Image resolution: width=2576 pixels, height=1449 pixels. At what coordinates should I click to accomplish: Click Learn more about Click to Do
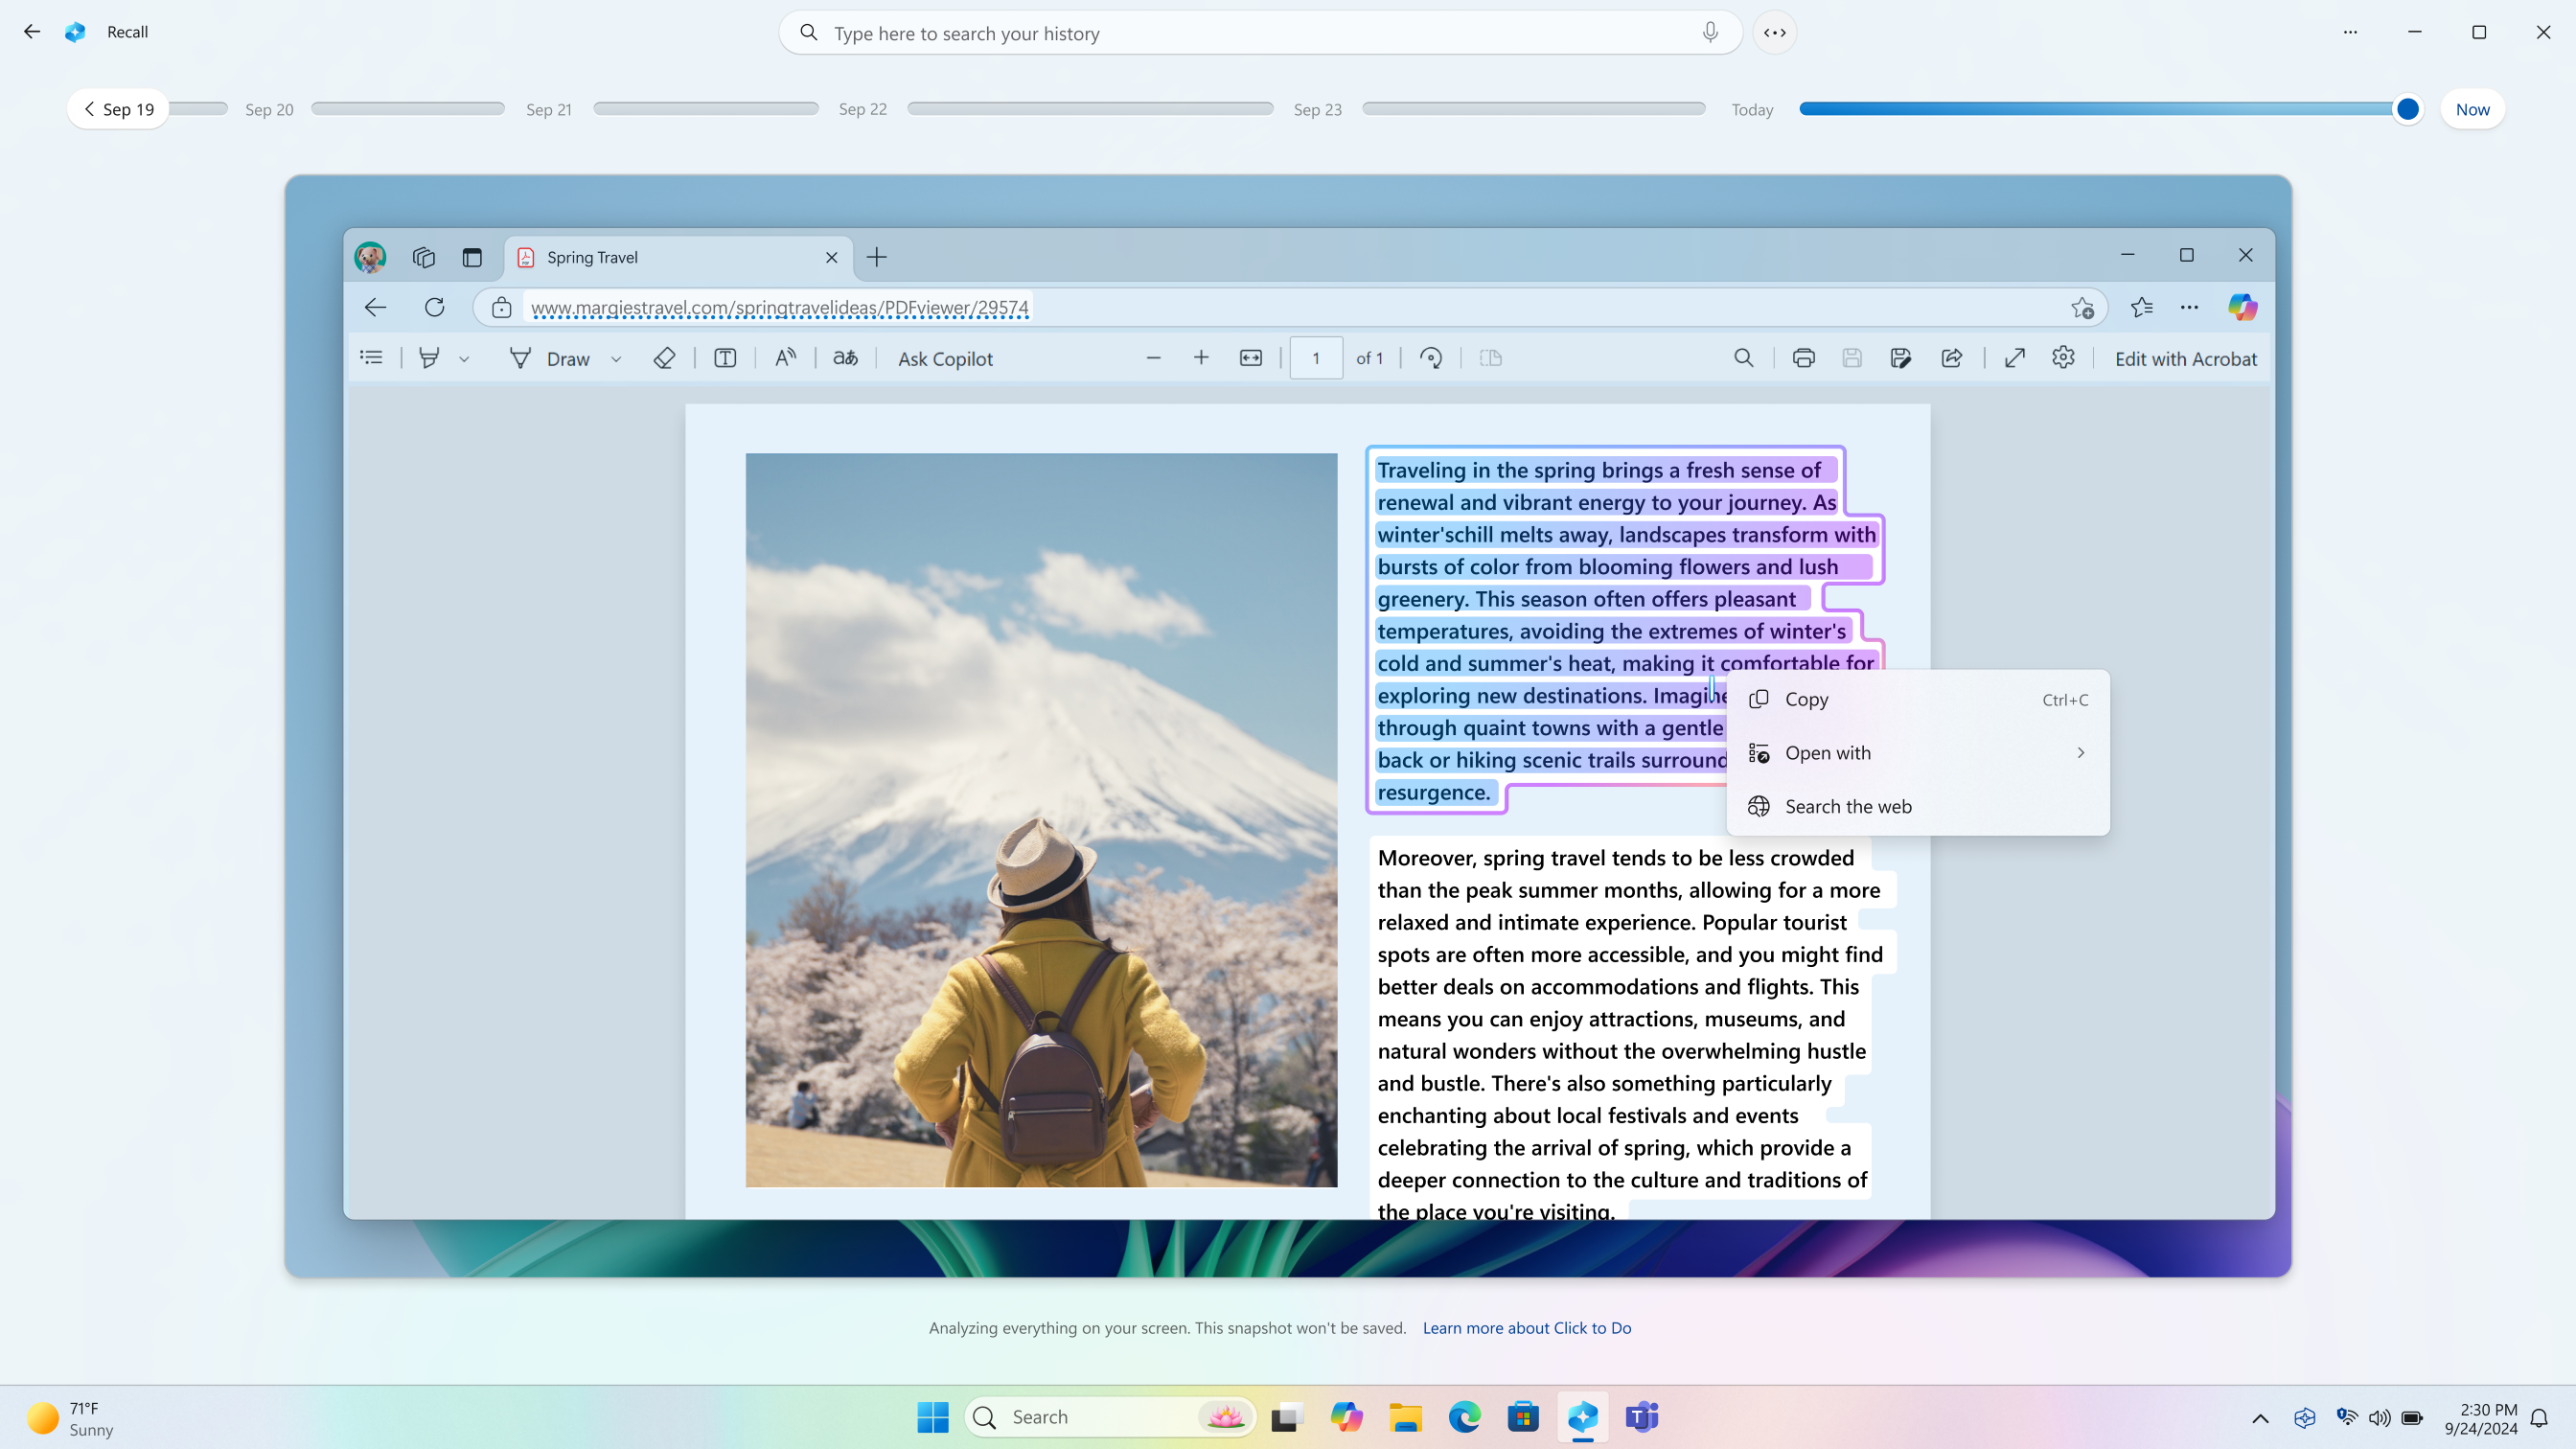point(1527,1327)
